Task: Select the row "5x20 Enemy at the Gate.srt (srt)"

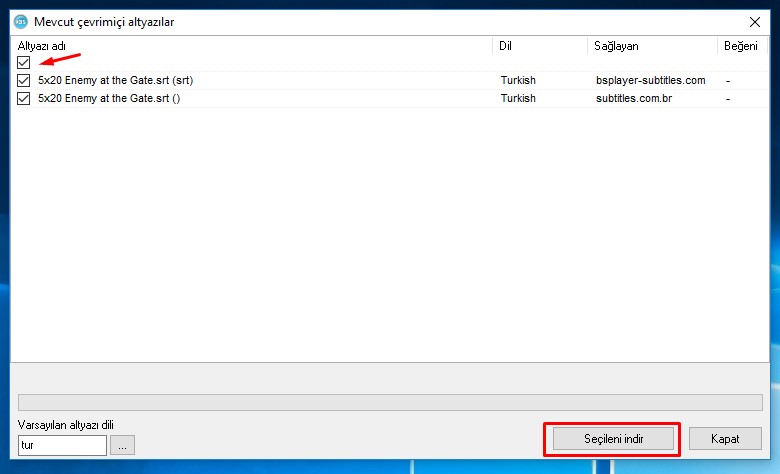Action: (x=116, y=80)
